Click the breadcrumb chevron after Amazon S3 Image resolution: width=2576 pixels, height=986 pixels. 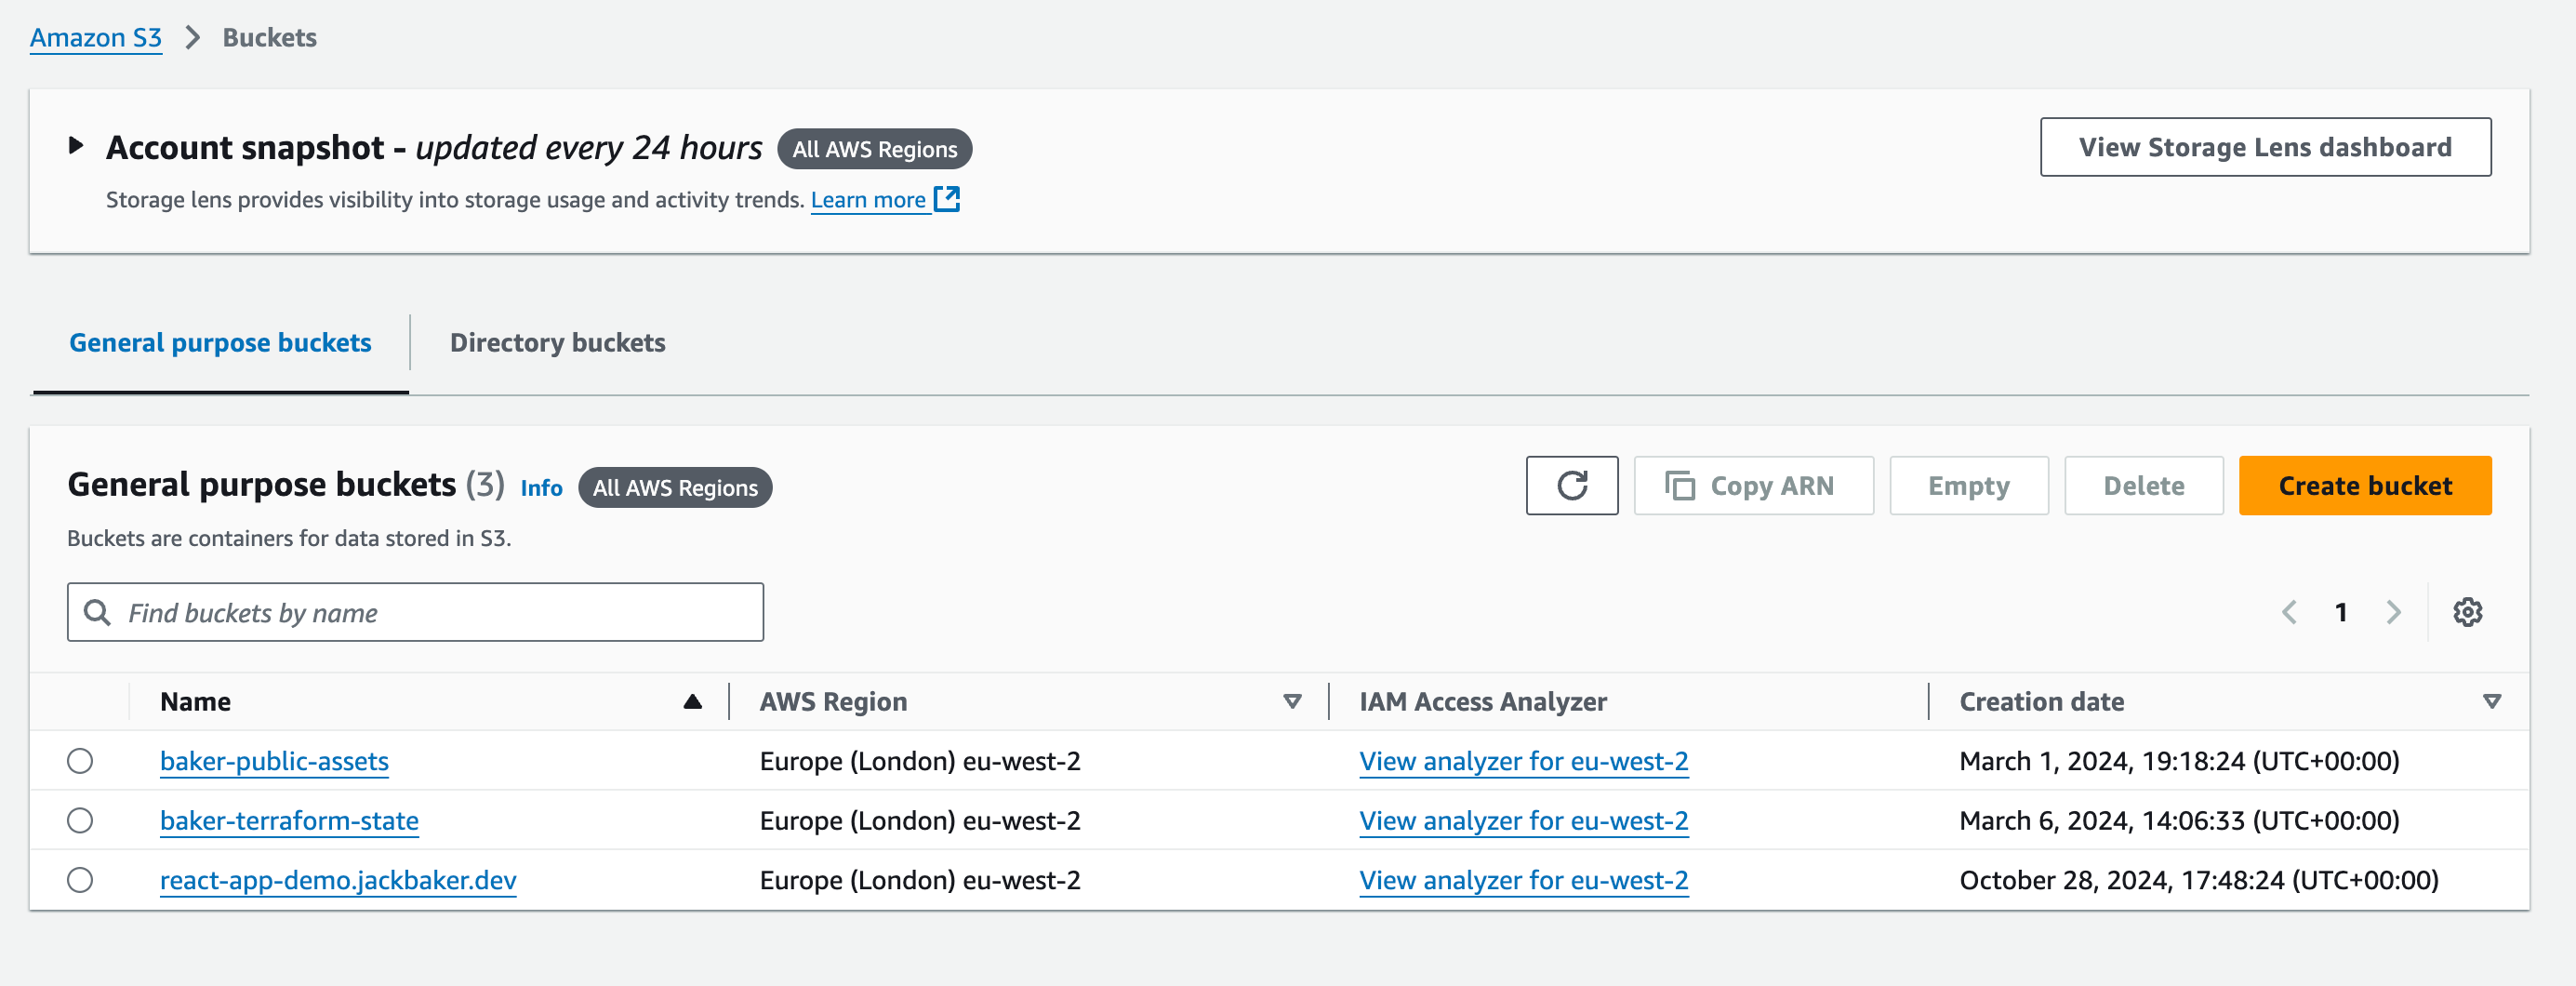pyautogui.click(x=193, y=38)
